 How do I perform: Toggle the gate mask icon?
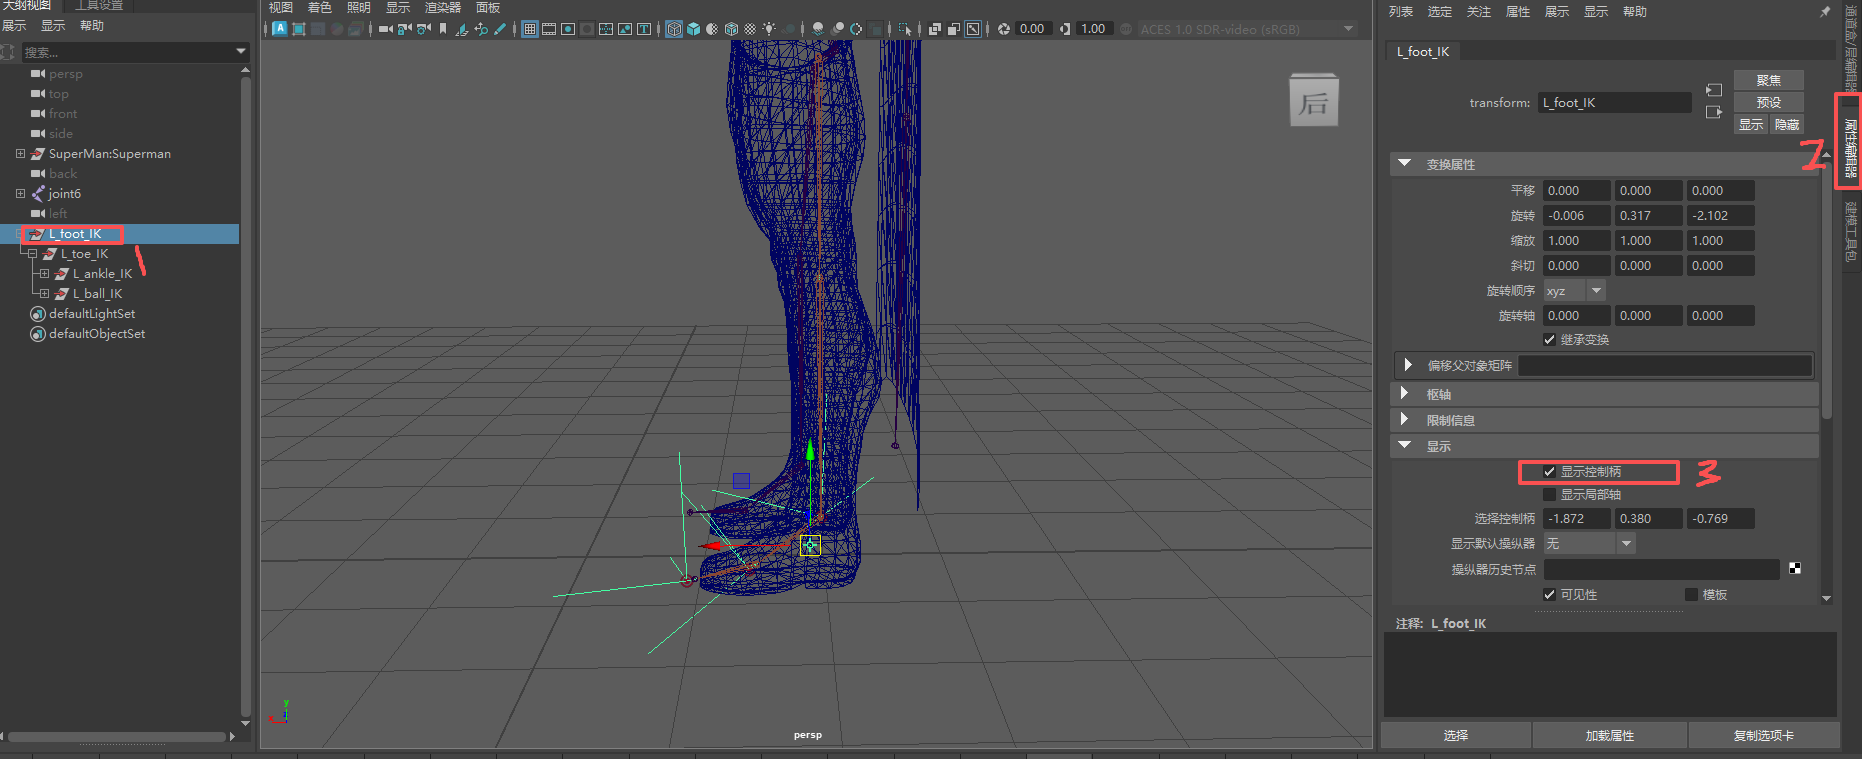click(587, 29)
